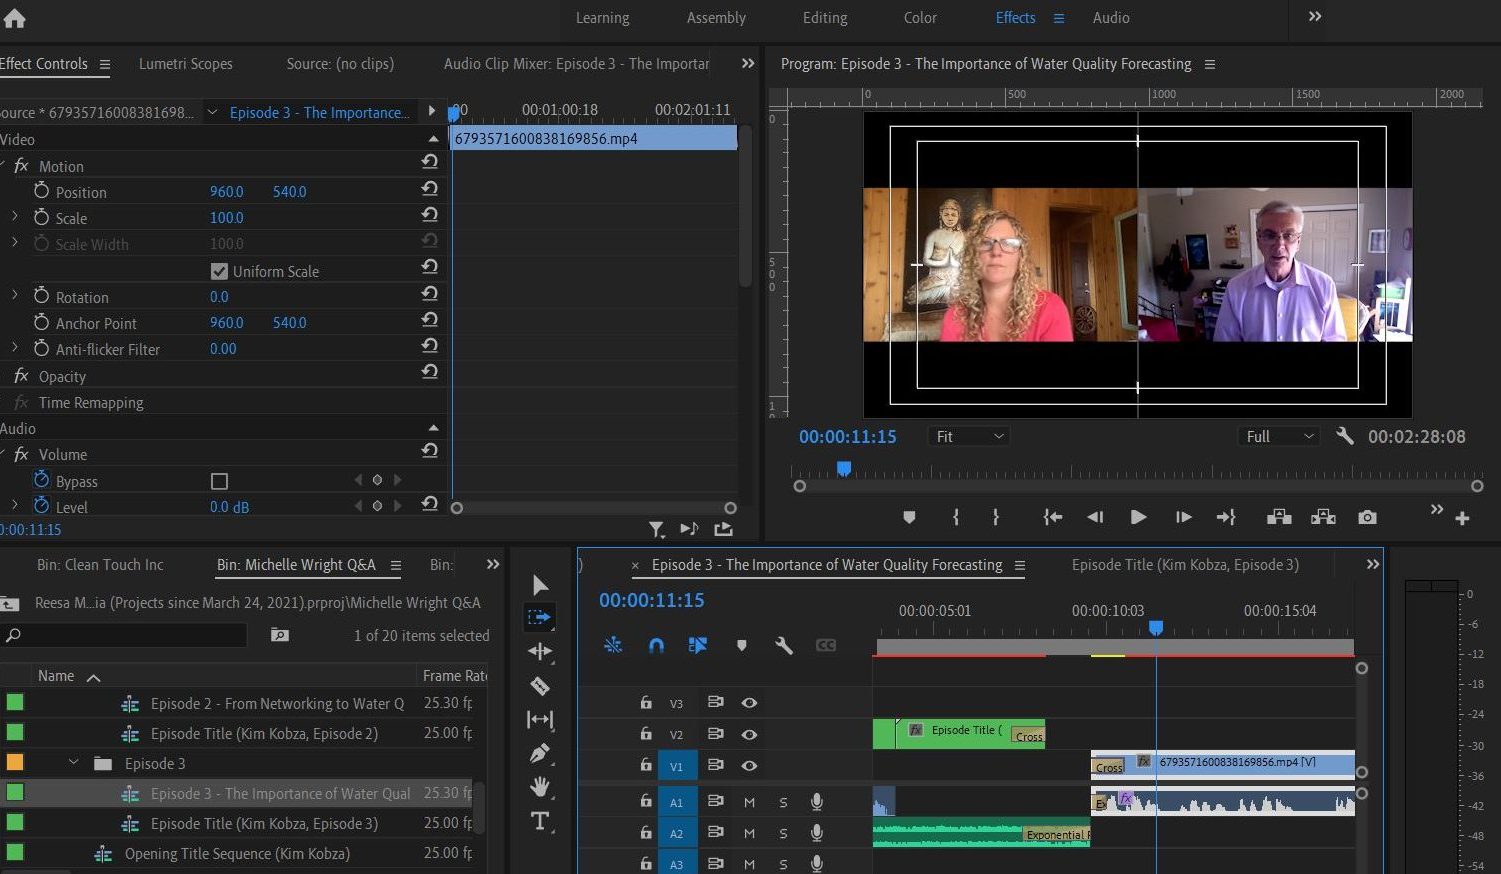This screenshot has width=1501, height=874.
Task: Expand the Rotation property
Action: point(14,295)
